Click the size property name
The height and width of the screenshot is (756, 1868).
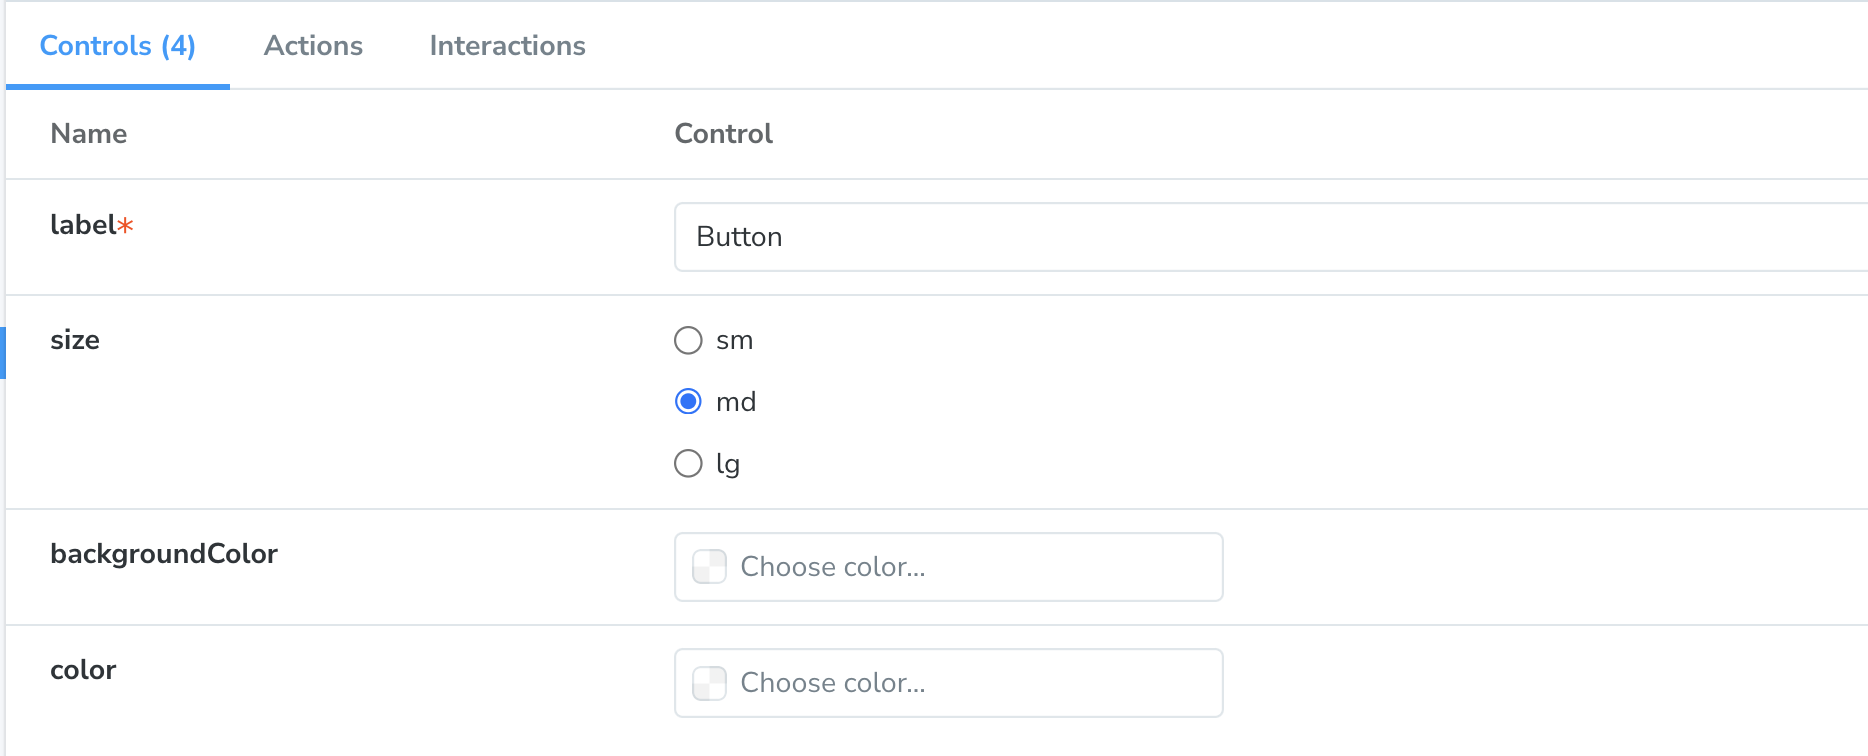click(x=75, y=340)
